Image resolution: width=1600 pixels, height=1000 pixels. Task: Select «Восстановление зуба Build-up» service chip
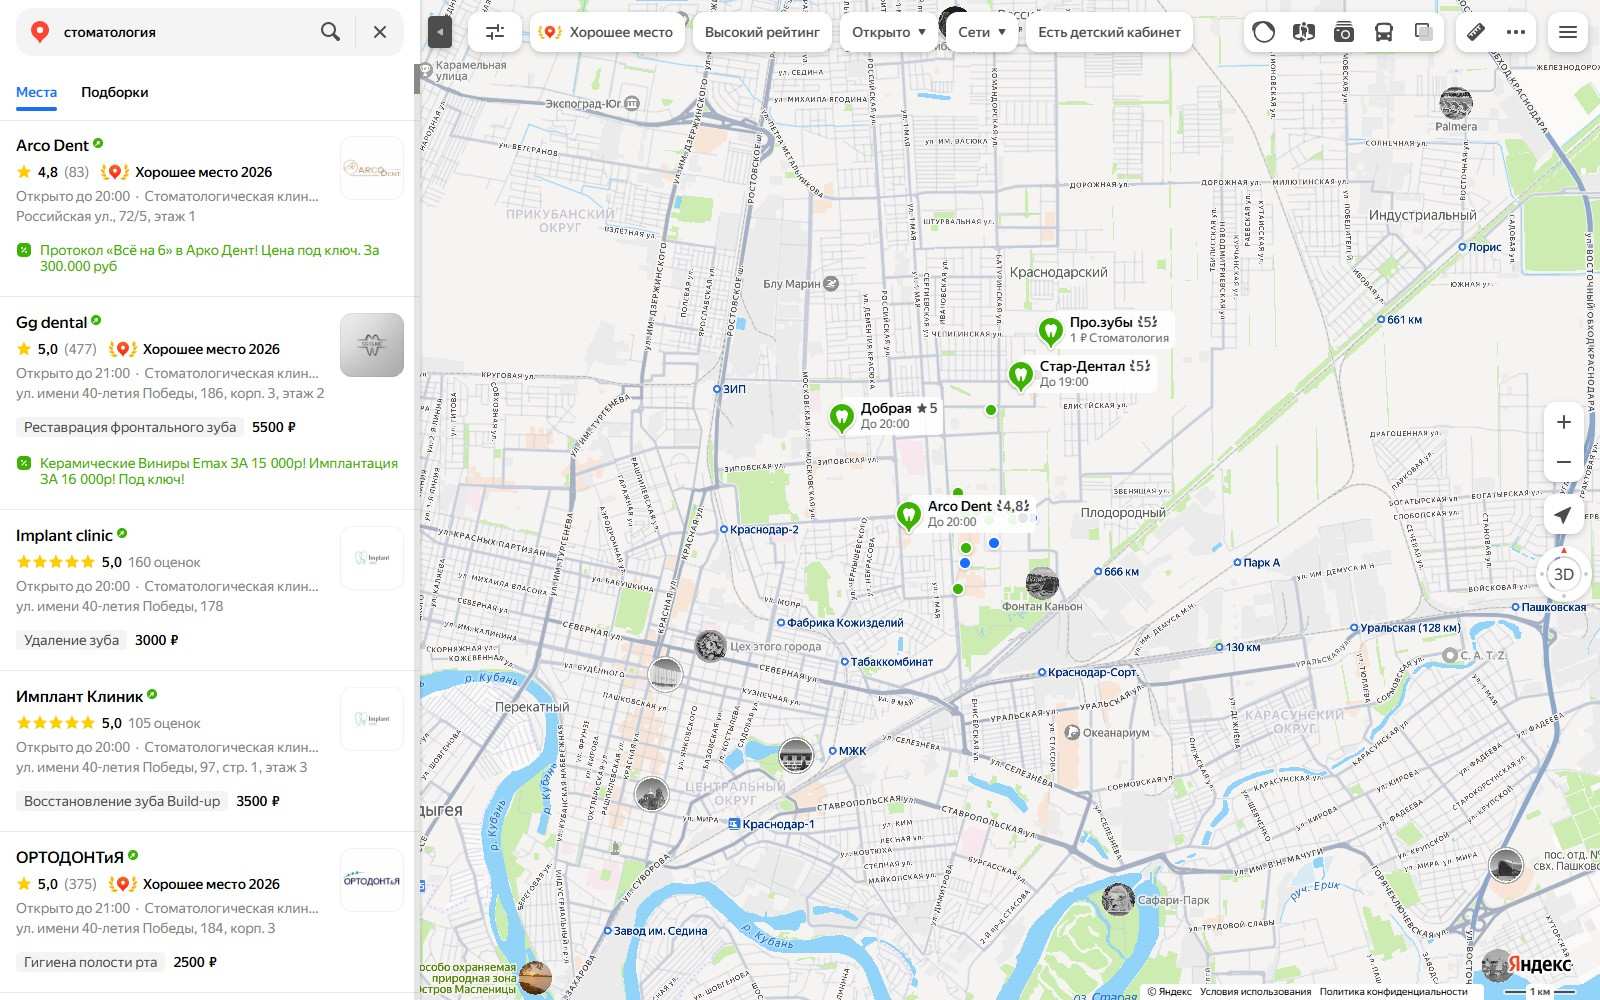point(122,801)
